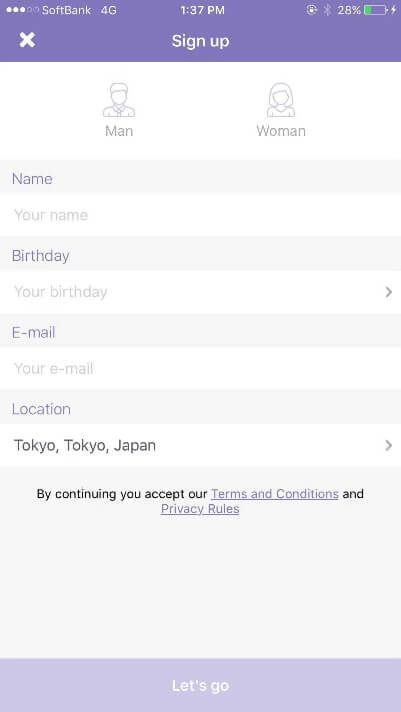This screenshot has width=401, height=712.
Task: Tap the battery icon in status bar
Action: 376,10
